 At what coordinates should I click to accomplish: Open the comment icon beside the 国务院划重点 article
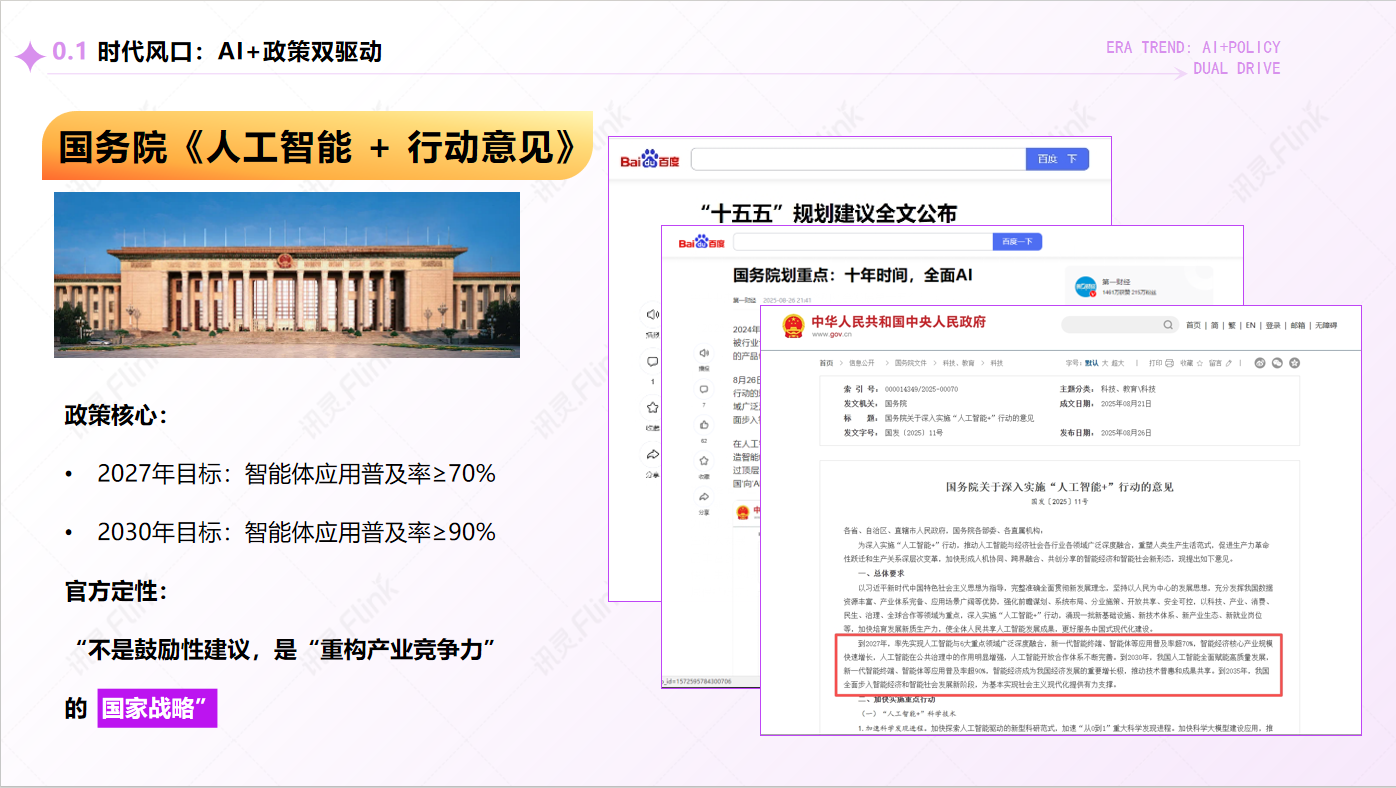(704, 389)
